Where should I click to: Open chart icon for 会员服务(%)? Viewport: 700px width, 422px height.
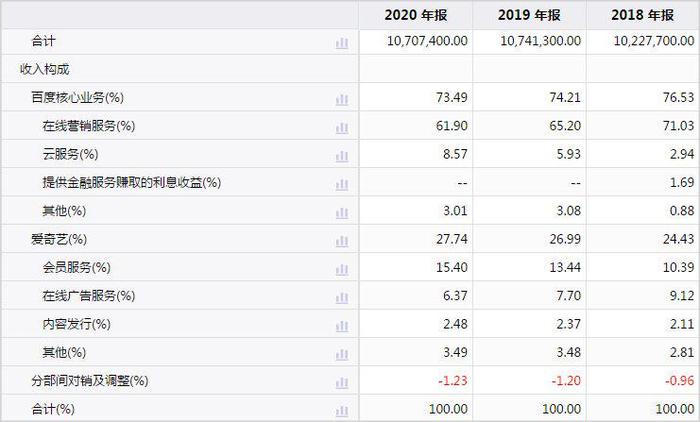click(342, 269)
